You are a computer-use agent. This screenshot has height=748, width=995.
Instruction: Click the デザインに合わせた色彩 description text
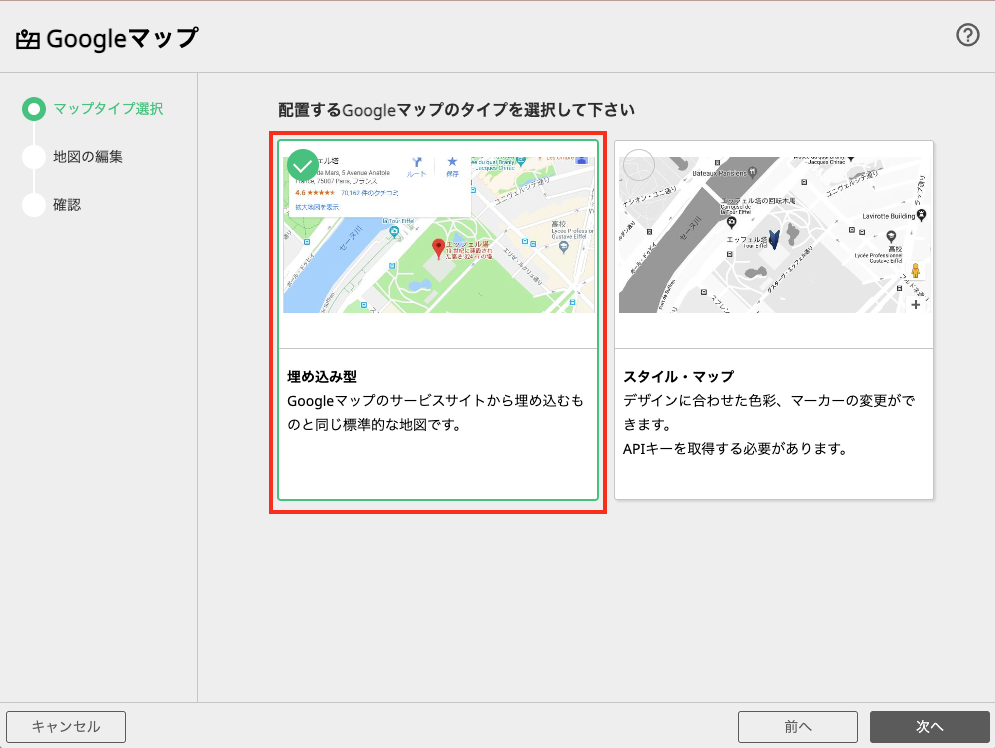click(769, 412)
